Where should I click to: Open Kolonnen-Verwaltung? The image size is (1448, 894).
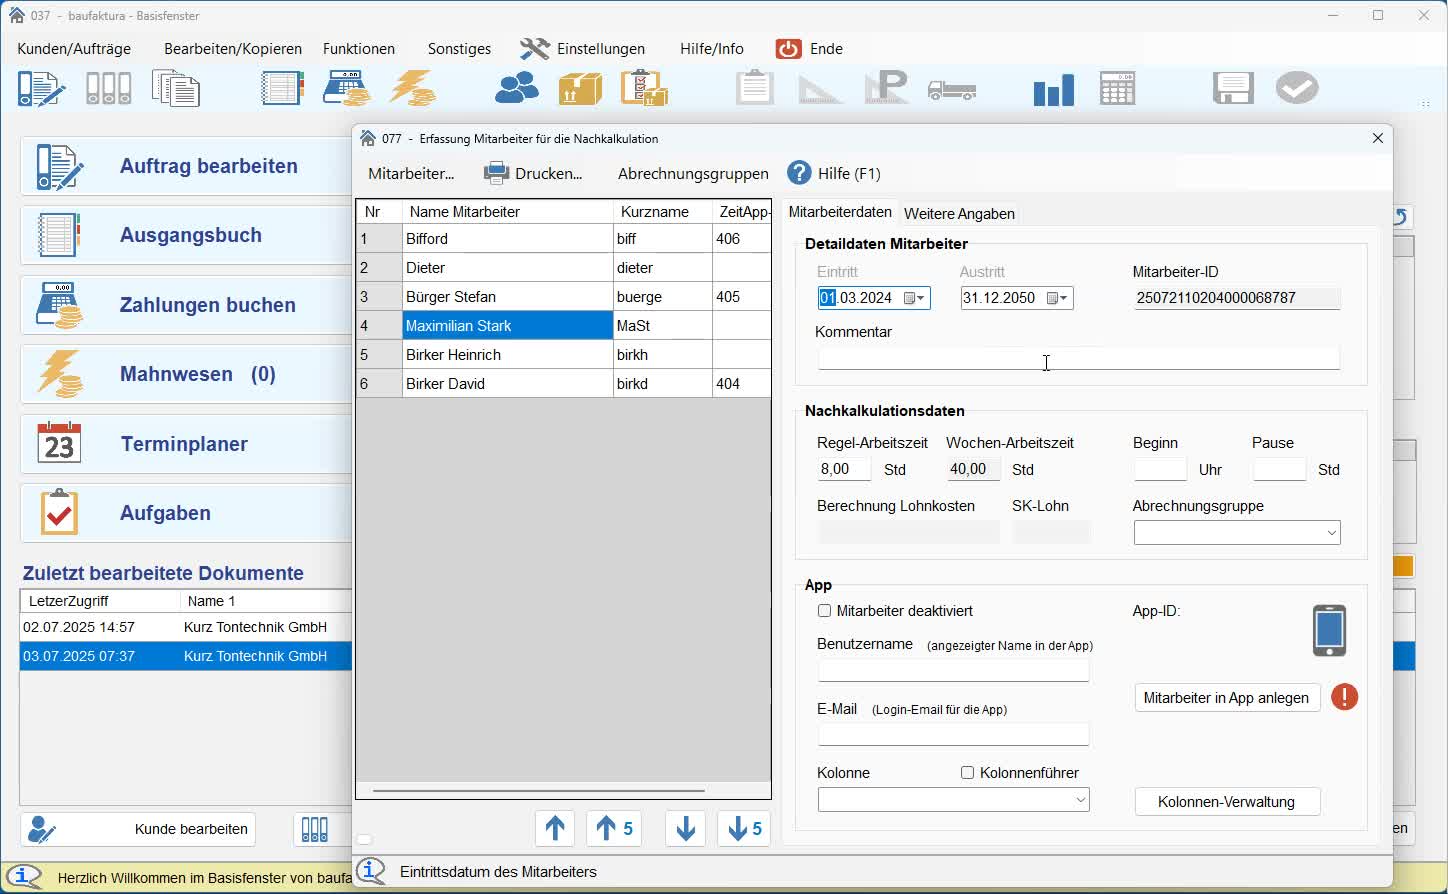click(1227, 802)
